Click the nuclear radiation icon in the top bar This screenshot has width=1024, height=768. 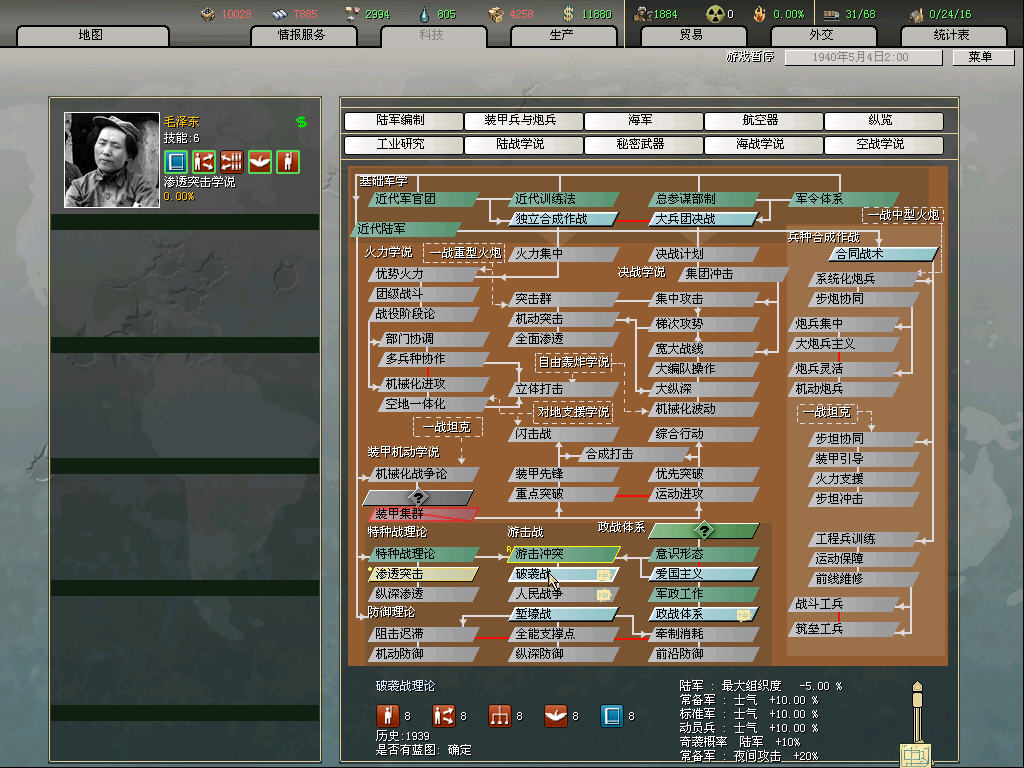pyautogui.click(x=715, y=14)
